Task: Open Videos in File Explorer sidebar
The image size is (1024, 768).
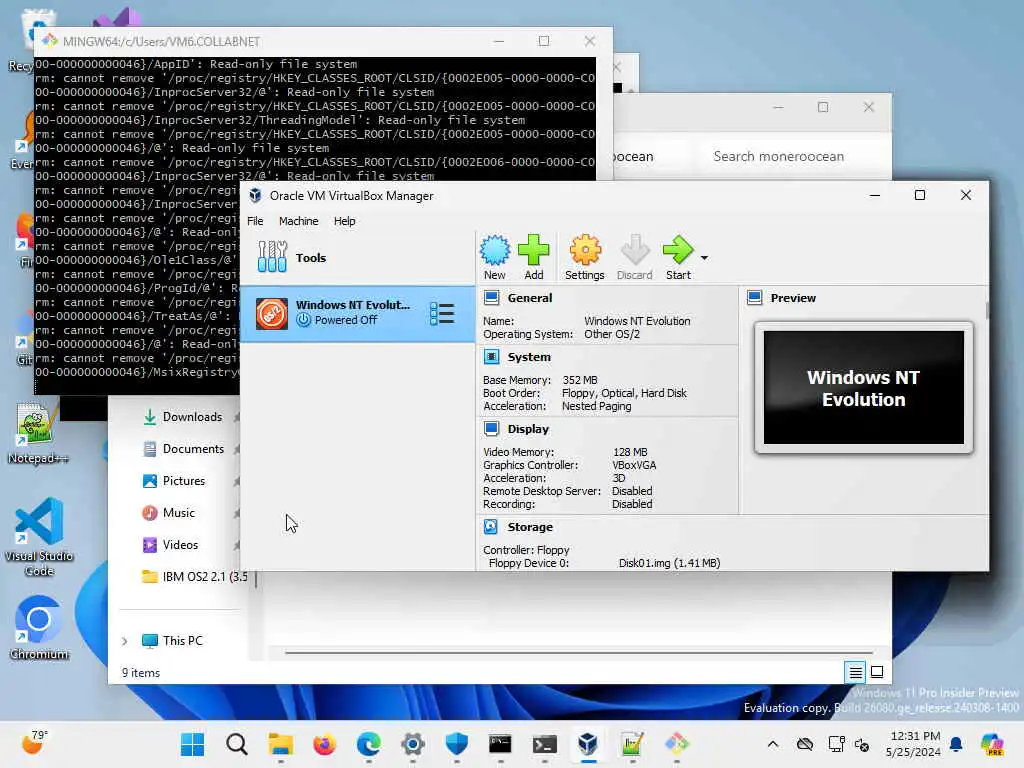Action: coord(180,545)
